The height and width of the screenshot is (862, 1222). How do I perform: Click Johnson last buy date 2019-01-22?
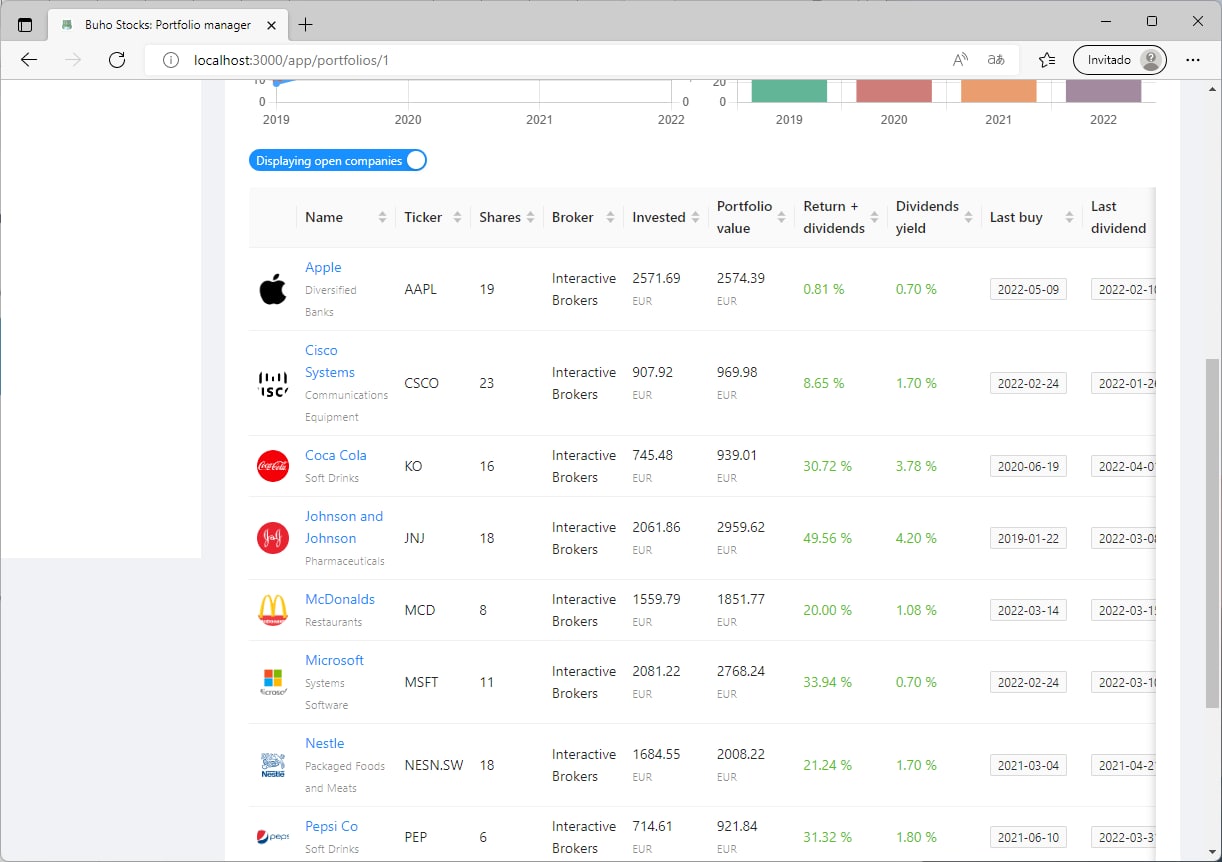tap(1028, 538)
